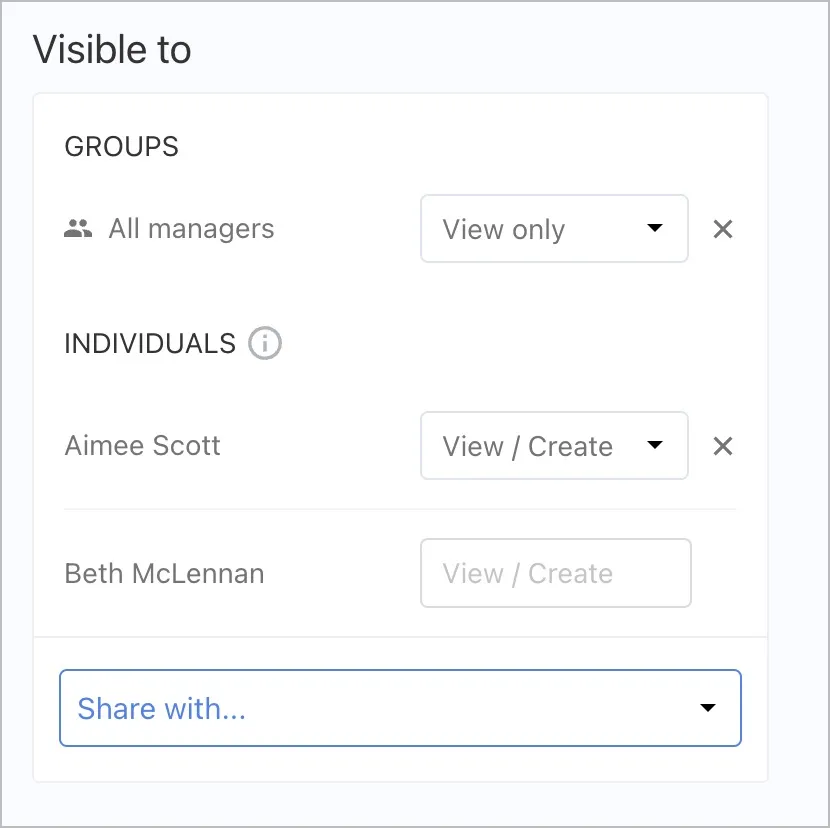The width and height of the screenshot is (830, 828).
Task: Click the caret arrow in Share with field
Action: point(708,708)
